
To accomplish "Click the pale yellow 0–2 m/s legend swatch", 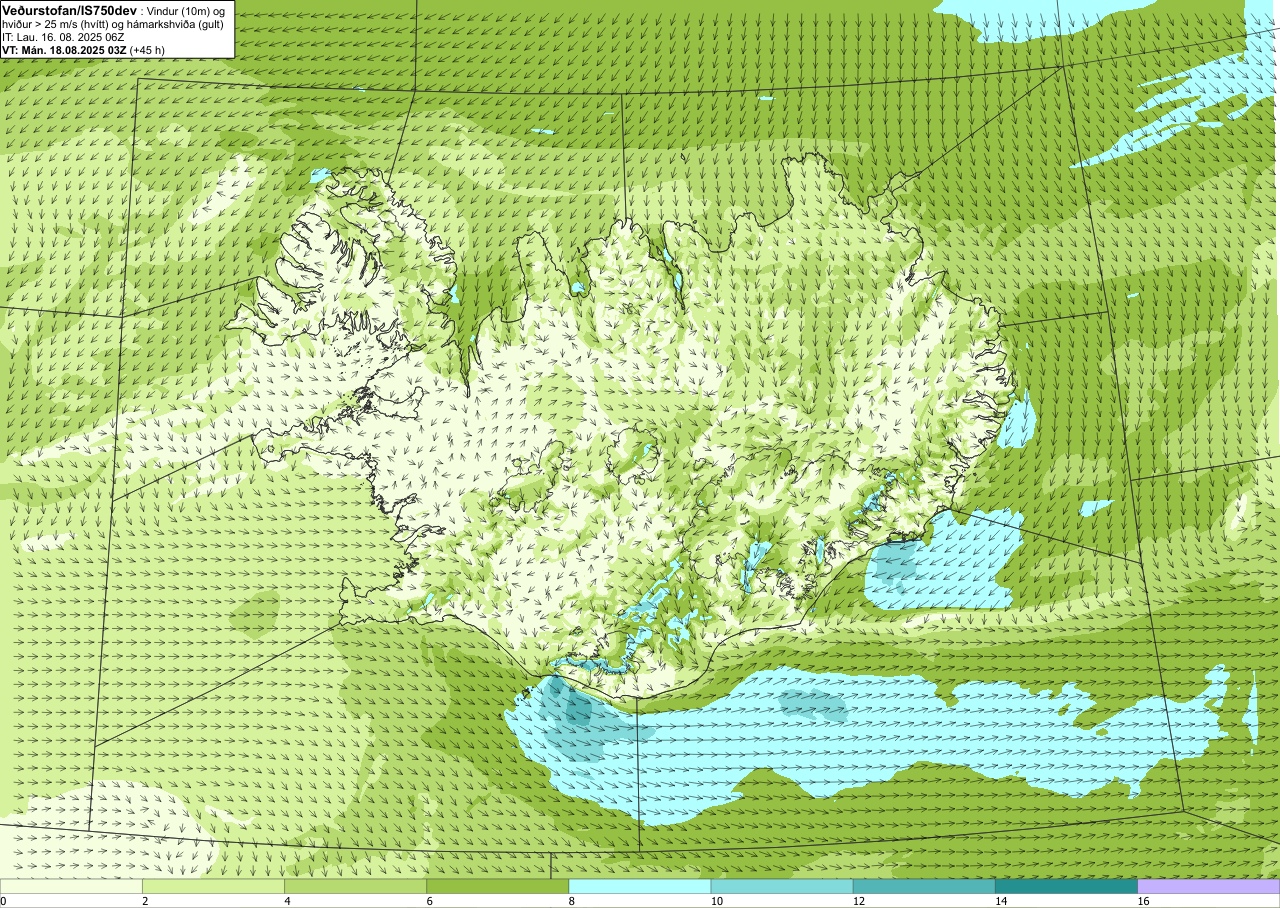I will click(71, 886).
